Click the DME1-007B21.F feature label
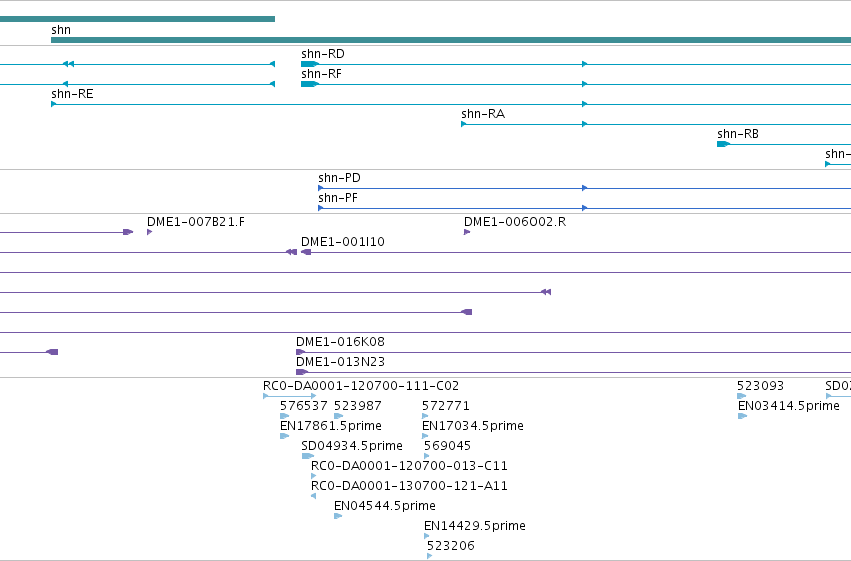Screen dimensions: 851x561 (x=196, y=222)
